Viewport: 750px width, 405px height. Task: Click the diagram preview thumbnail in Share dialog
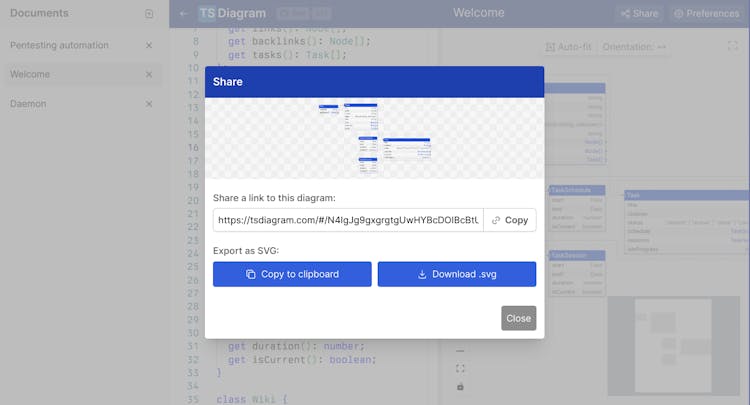[375, 138]
